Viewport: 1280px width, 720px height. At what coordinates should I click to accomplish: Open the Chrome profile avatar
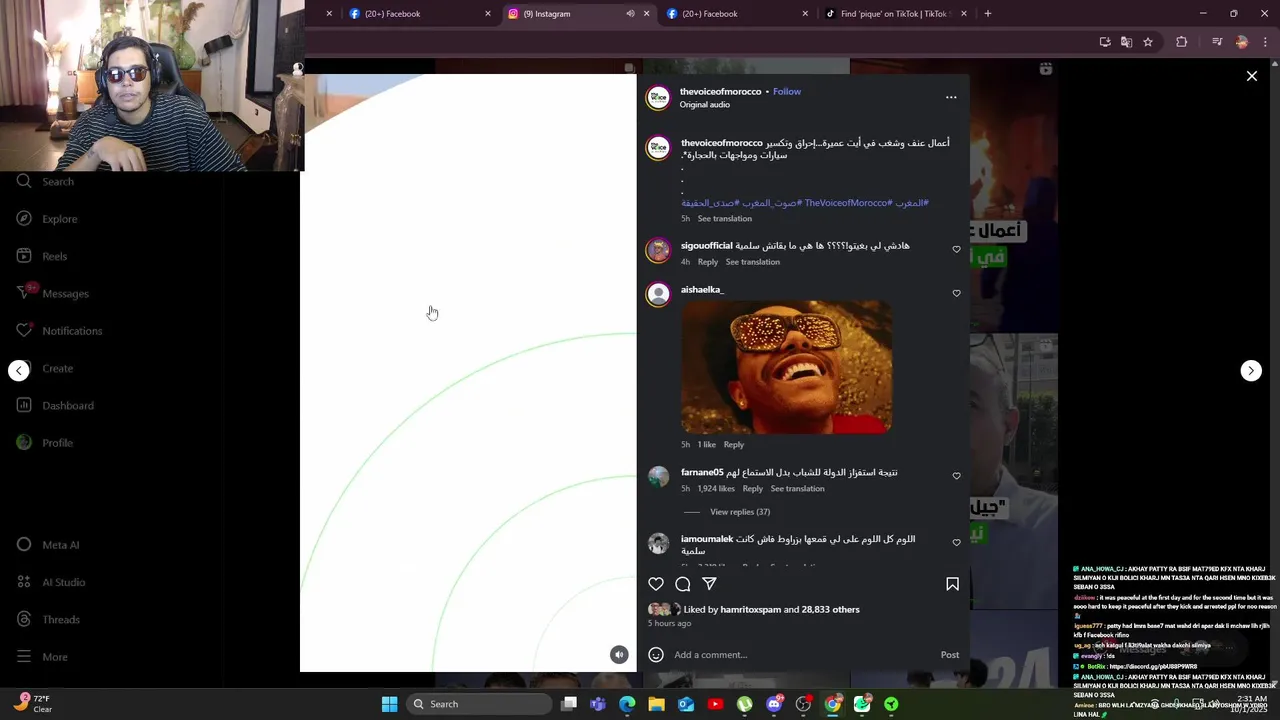pos(1242,42)
